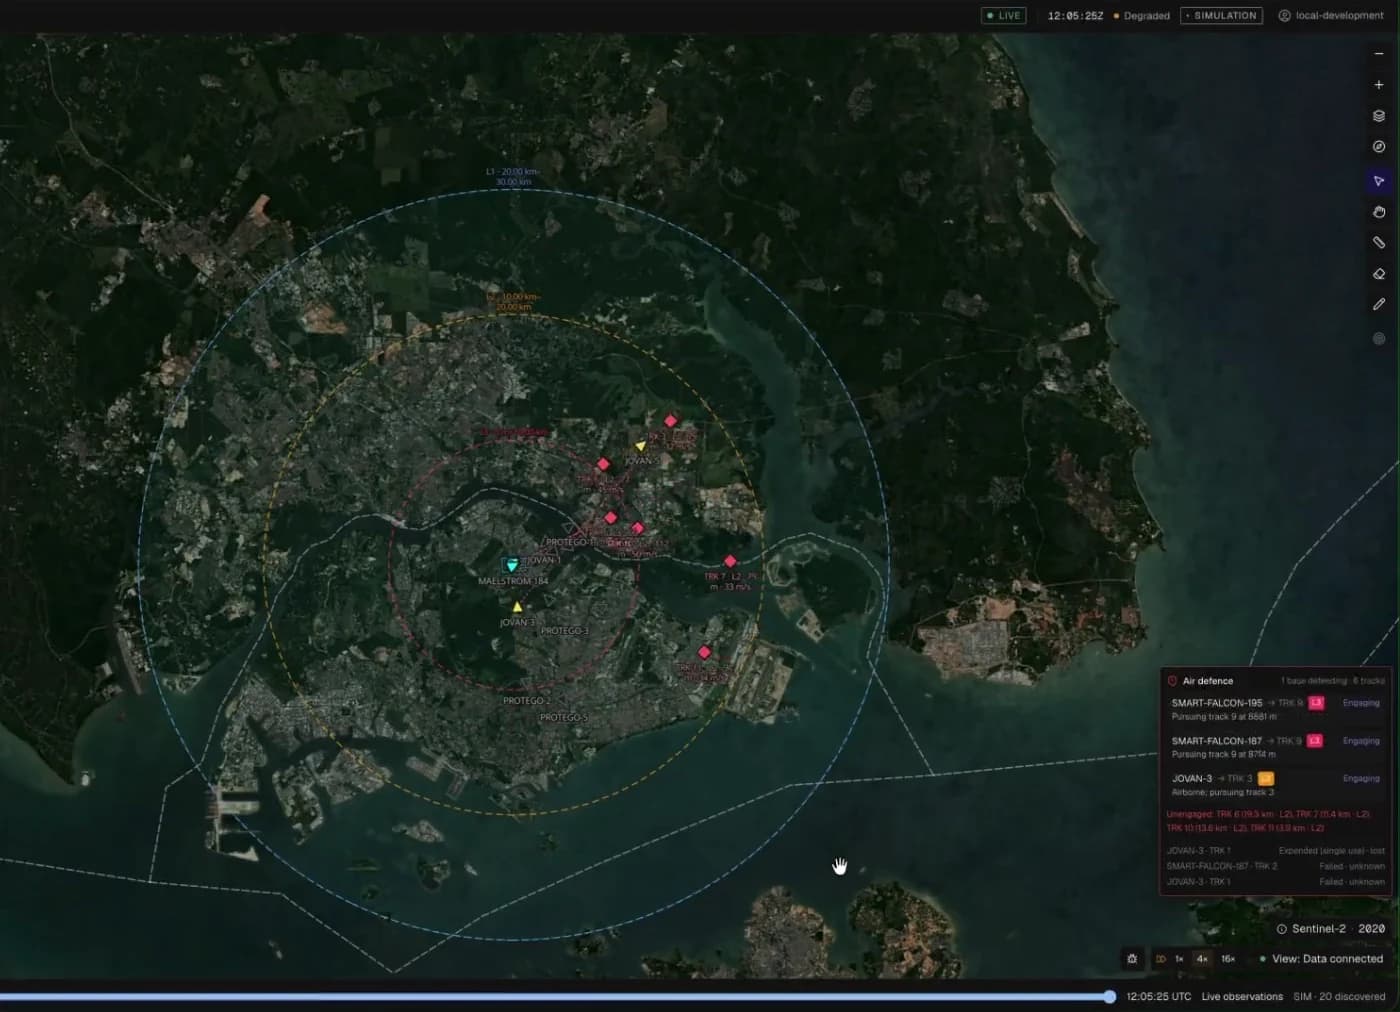Screen dimensions: 1400x1012
Task: Toggle the LIVE mode indicator
Action: (1004, 16)
